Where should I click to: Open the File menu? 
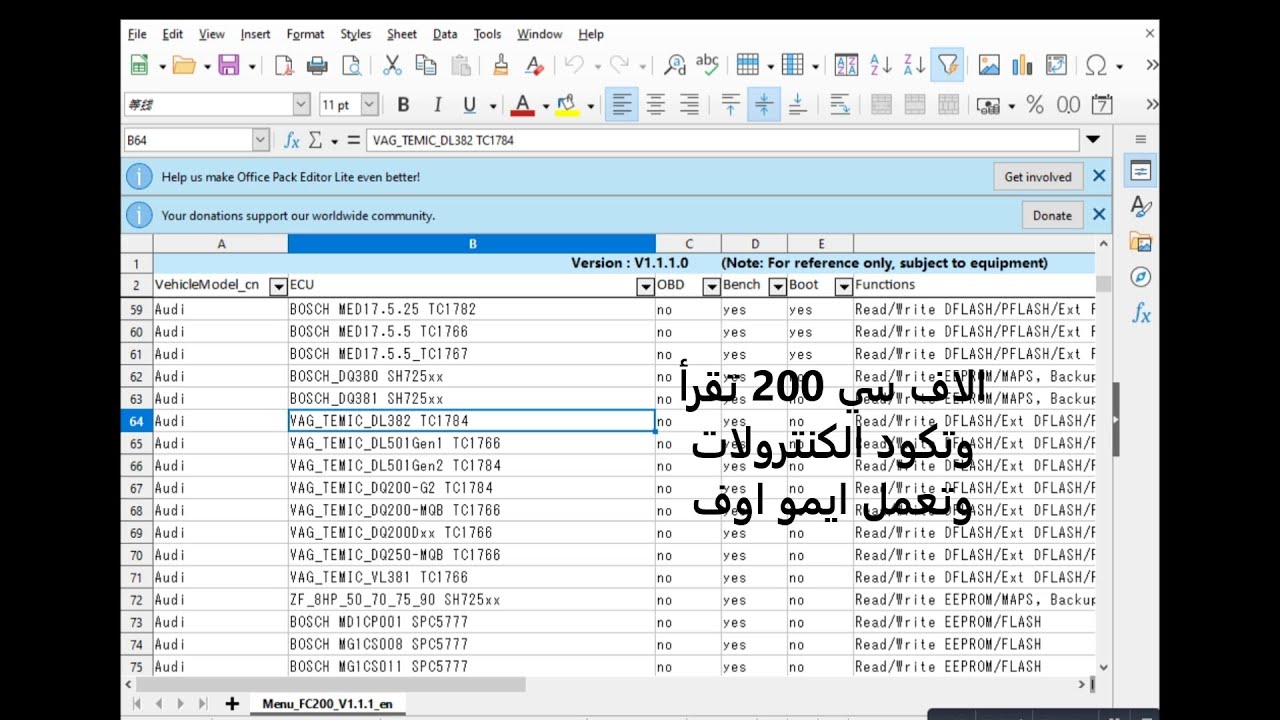[137, 34]
